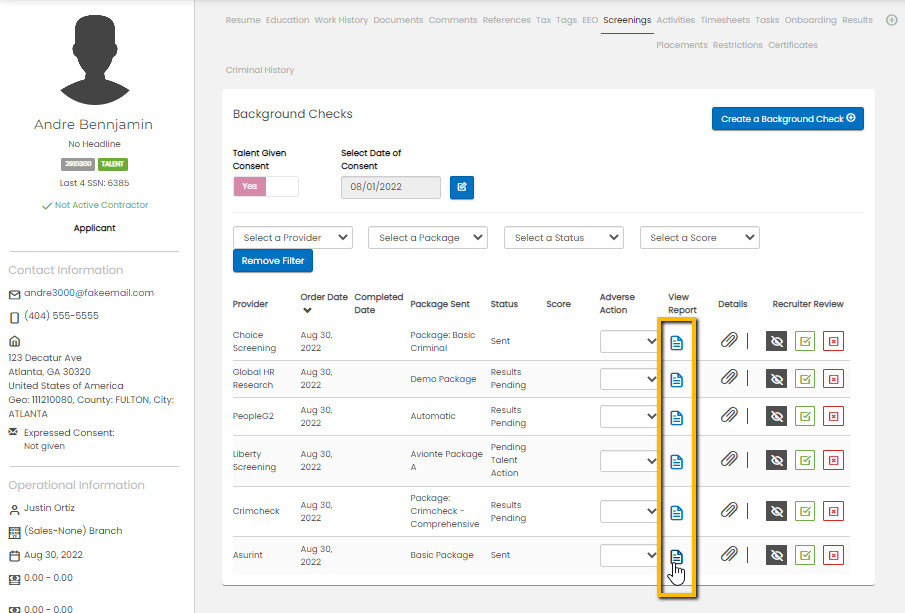Switch to the Work History tab
Screen dimensions: 905x613
341,20
